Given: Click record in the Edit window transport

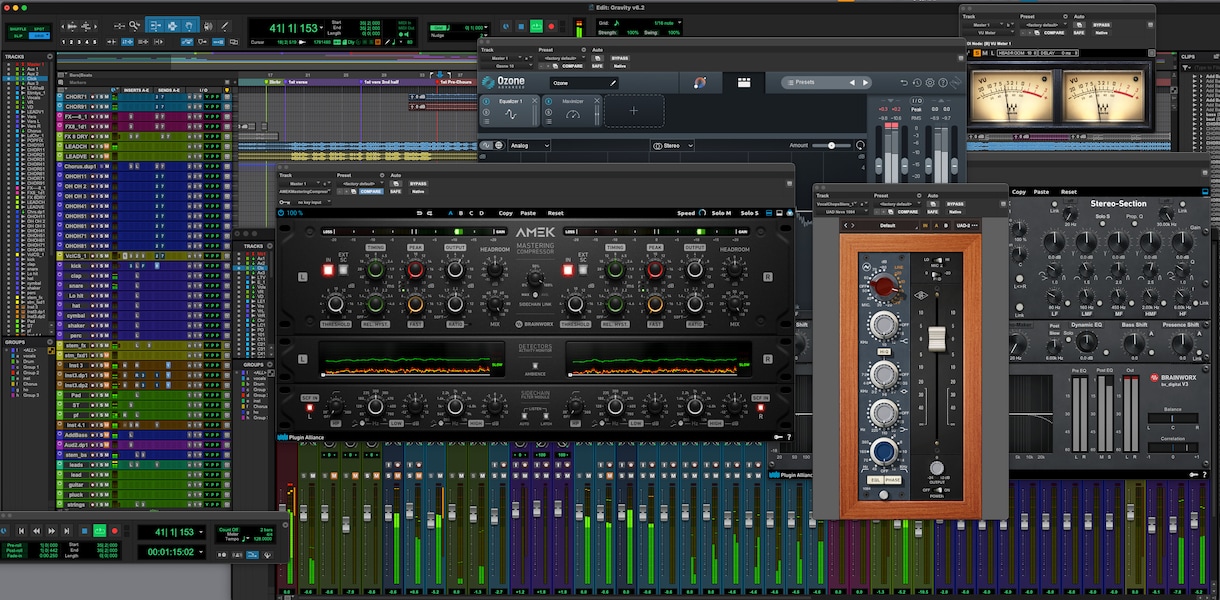Looking at the screenshot, I should pyautogui.click(x=552, y=26).
